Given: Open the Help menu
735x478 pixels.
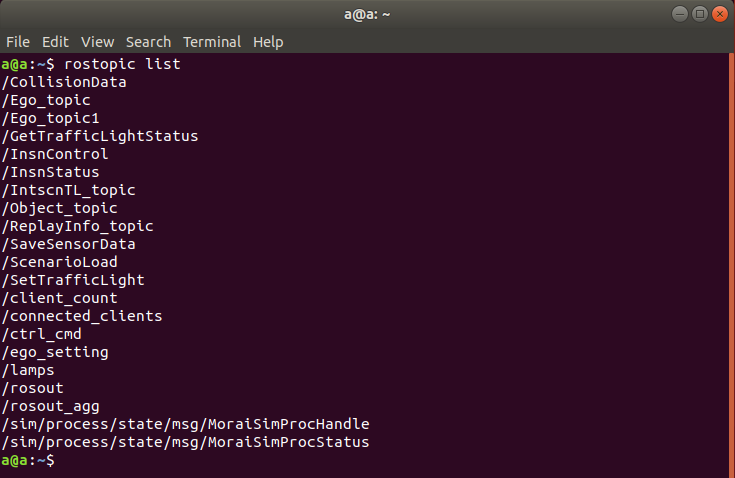Looking at the screenshot, I should tap(268, 42).
